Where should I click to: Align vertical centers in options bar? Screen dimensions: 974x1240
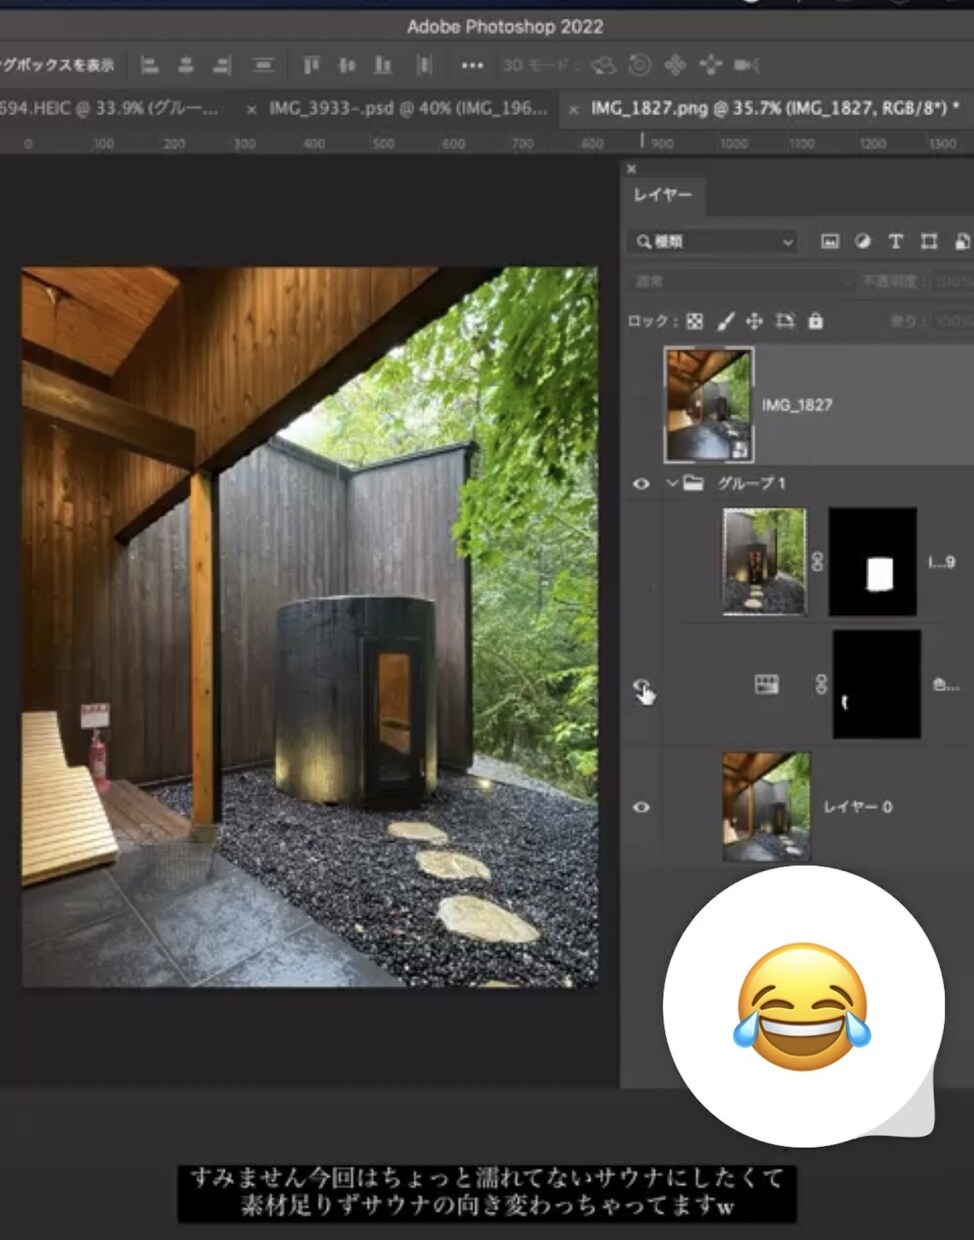click(x=347, y=66)
